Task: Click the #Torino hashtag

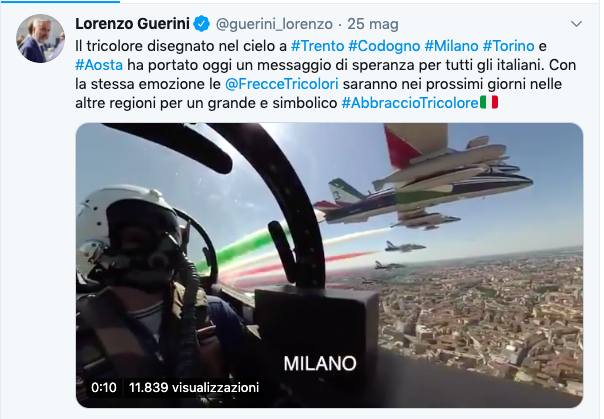Action: click(x=508, y=46)
